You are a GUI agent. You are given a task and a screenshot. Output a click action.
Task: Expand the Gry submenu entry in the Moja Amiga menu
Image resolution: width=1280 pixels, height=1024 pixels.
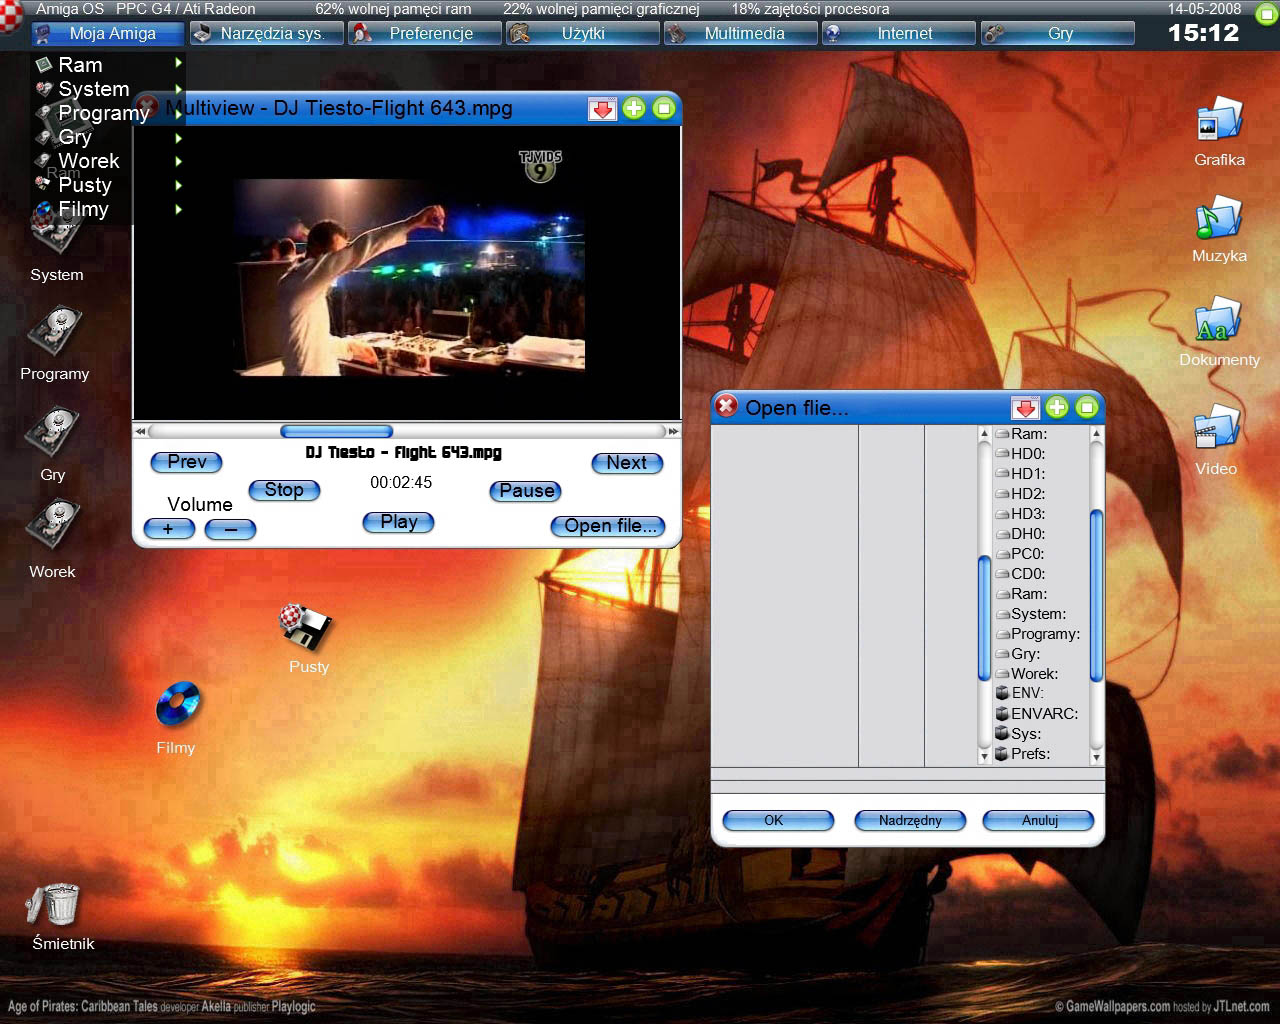point(108,137)
